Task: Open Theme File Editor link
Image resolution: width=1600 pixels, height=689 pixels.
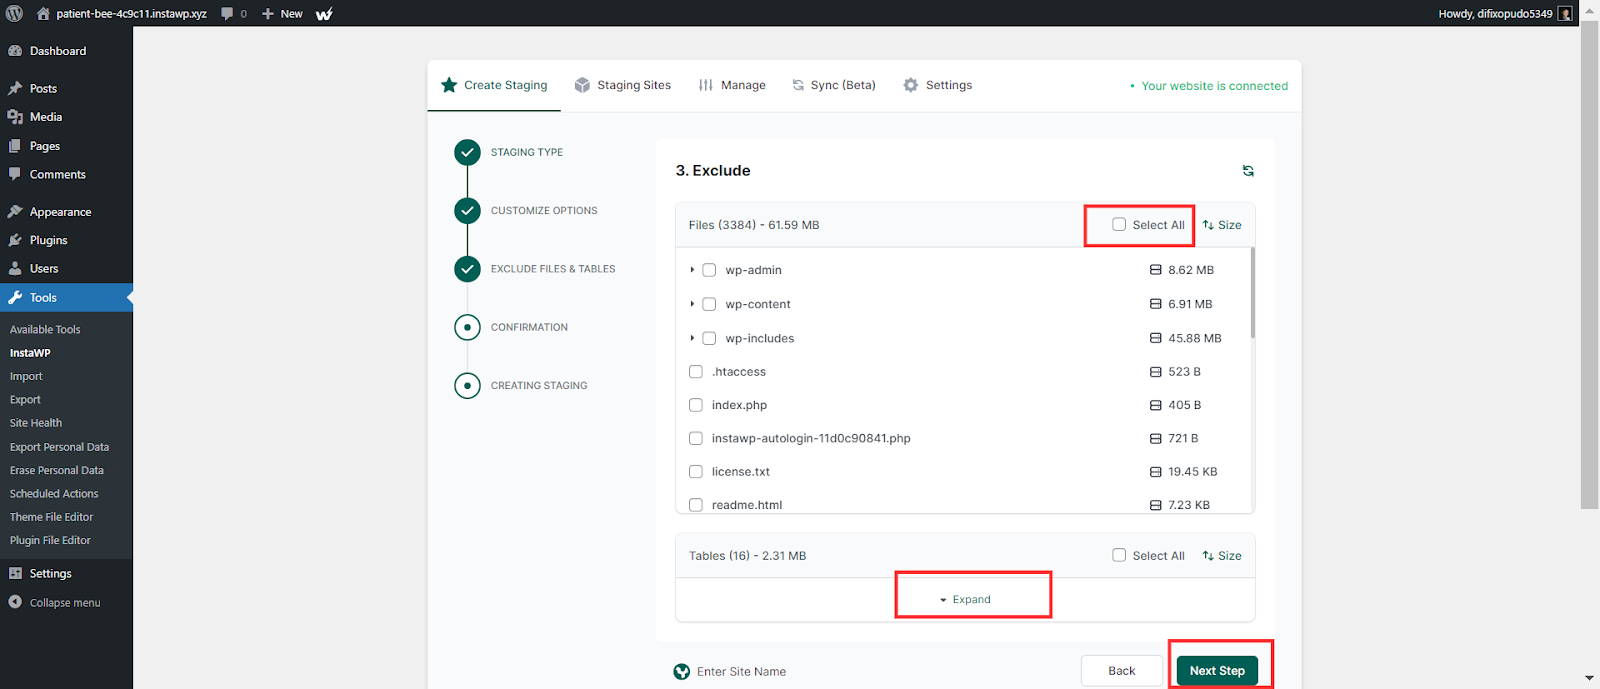Action: point(51,517)
